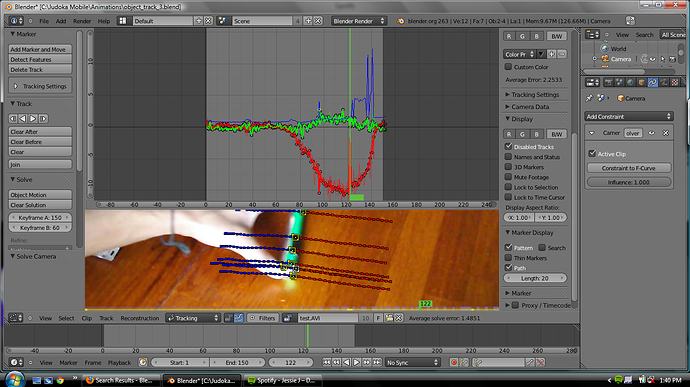Open the Help menu
The height and width of the screenshot is (387, 690).
tap(104, 21)
